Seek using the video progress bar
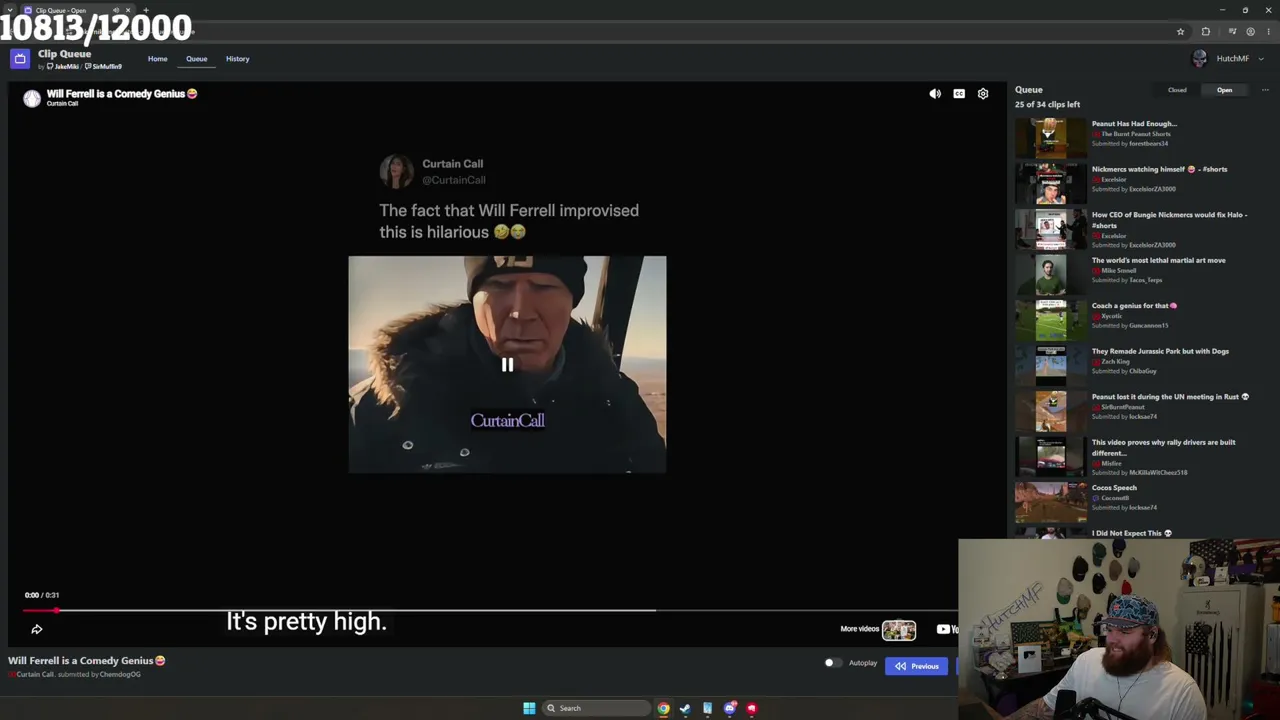Screen dimensions: 1280x720 [490, 610]
